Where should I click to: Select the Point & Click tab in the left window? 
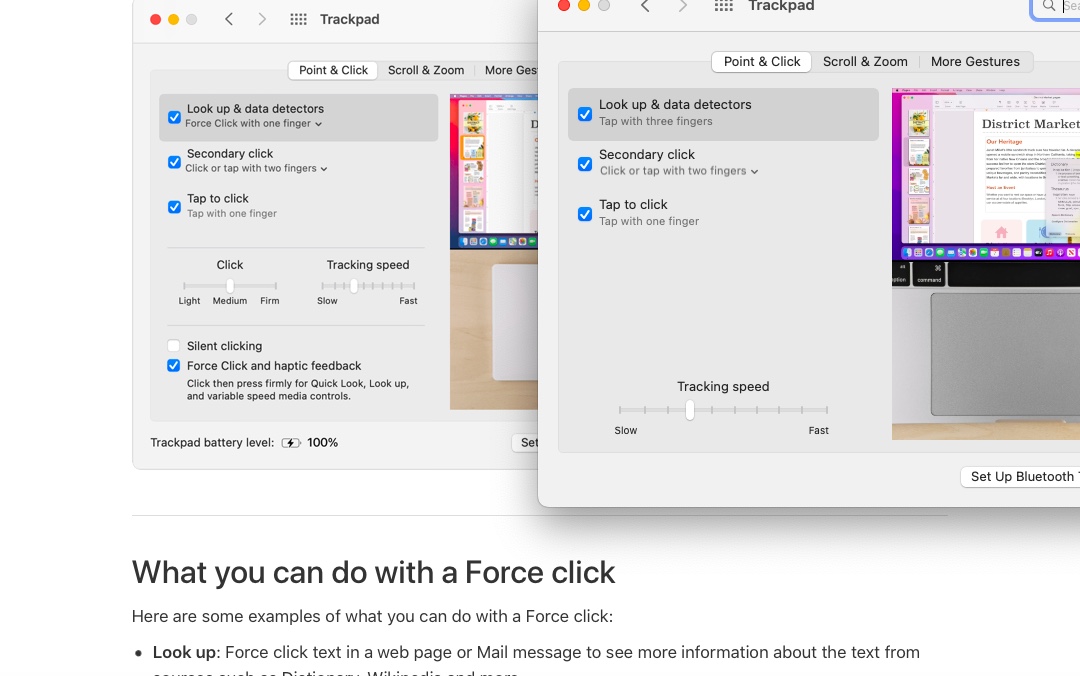[x=333, y=70]
